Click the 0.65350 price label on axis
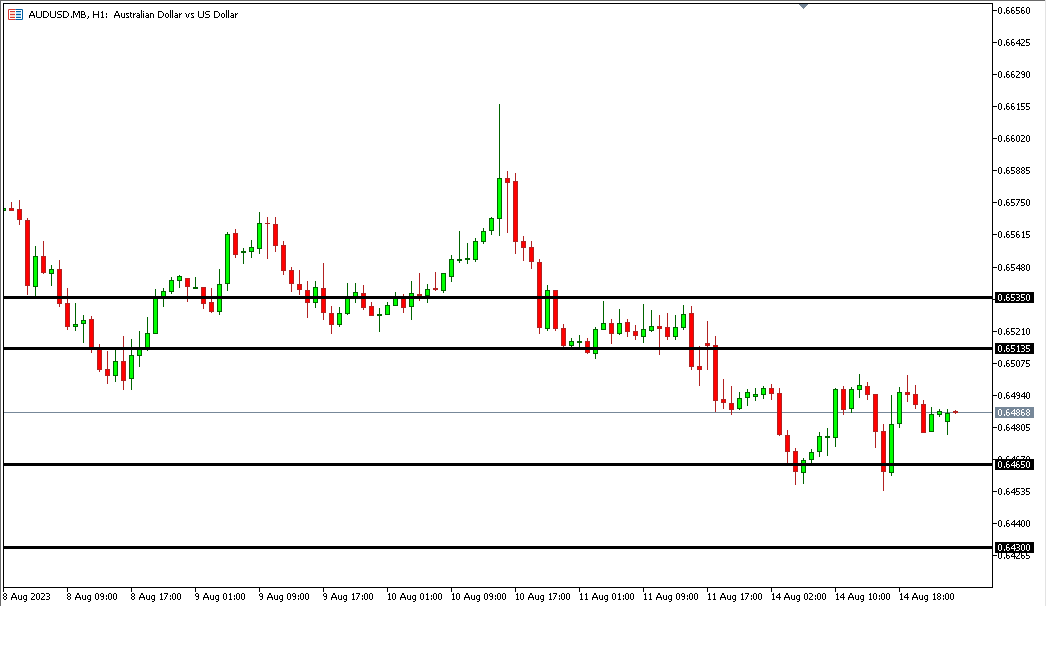1046x672 pixels. point(1014,298)
